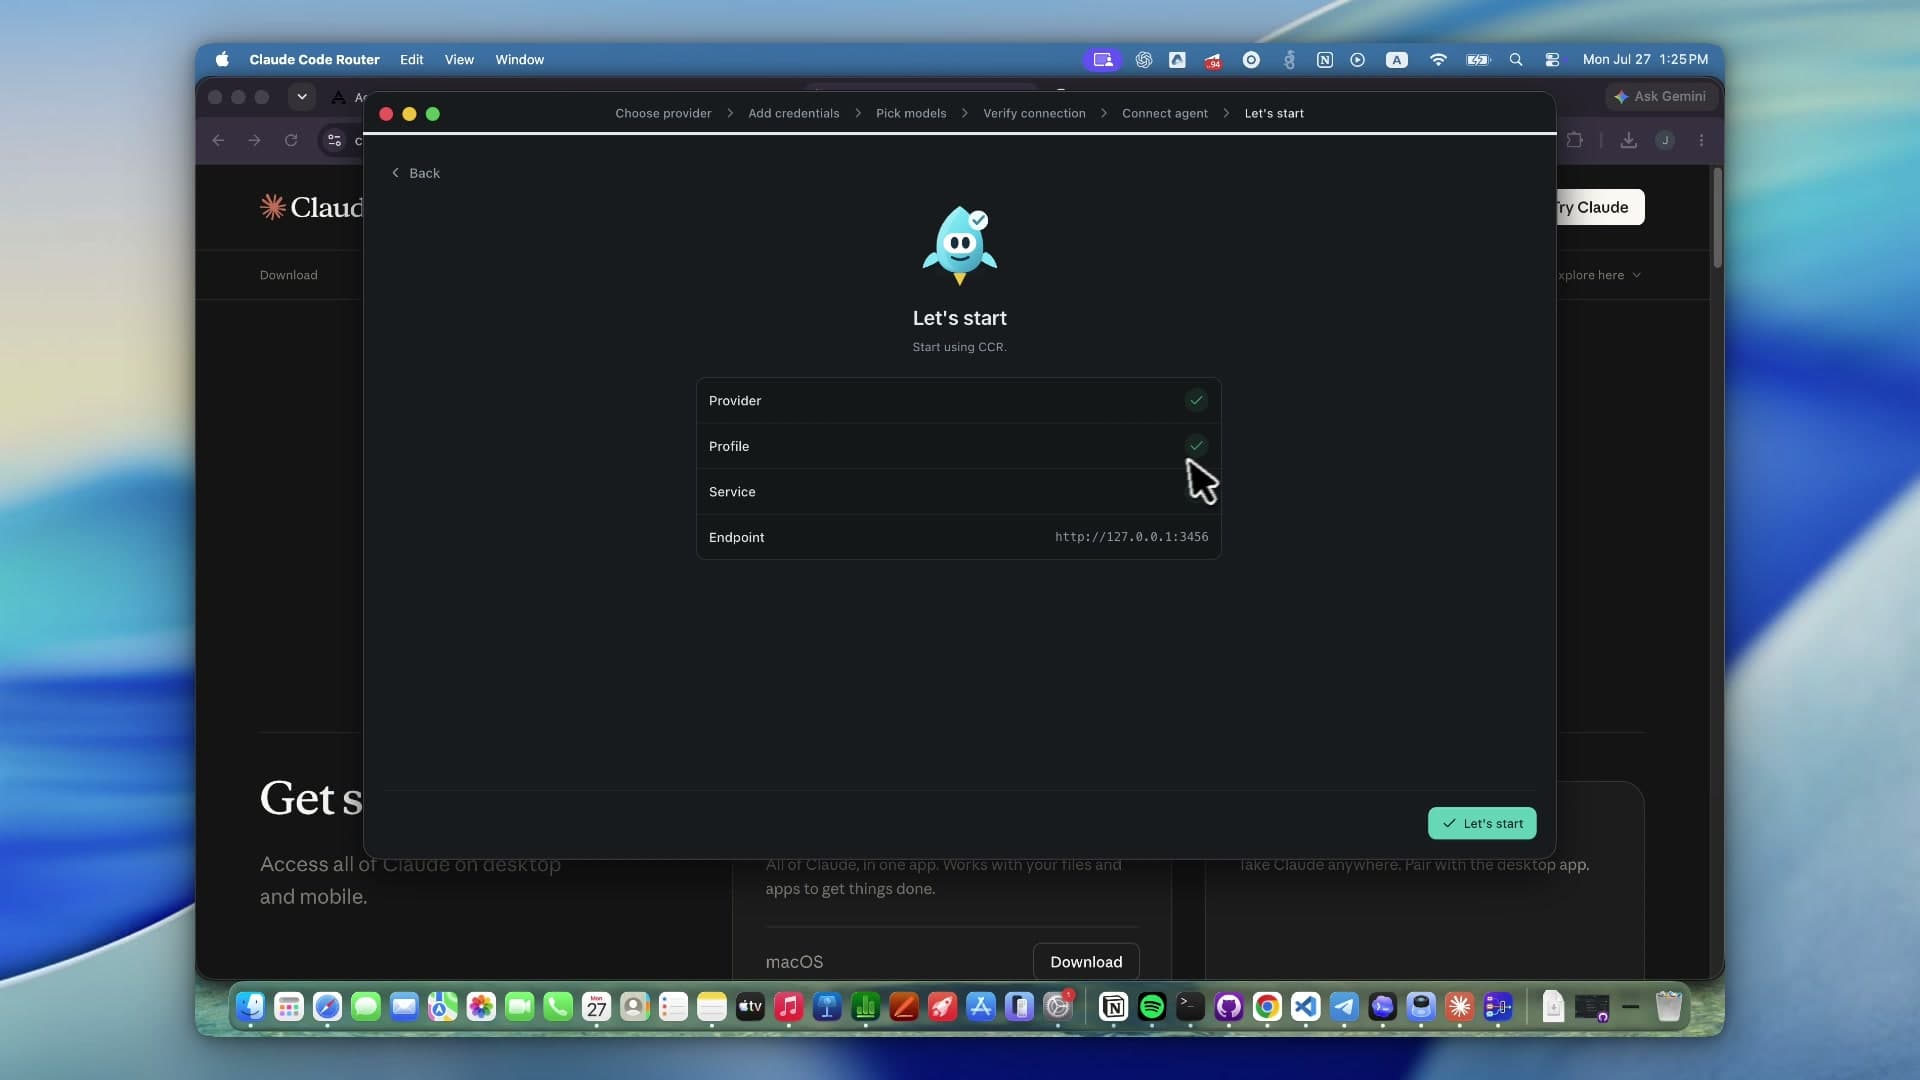Open the Apple menu
This screenshot has width=1920, height=1080.
click(222, 59)
